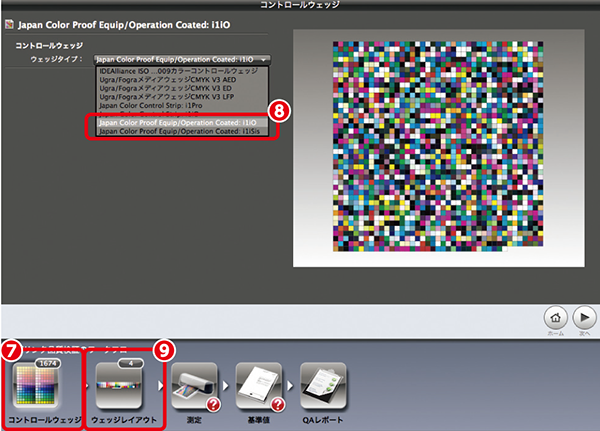Click the QAレポート label text
Image resolution: width=600 pixels, height=431 pixels.
click(x=323, y=420)
